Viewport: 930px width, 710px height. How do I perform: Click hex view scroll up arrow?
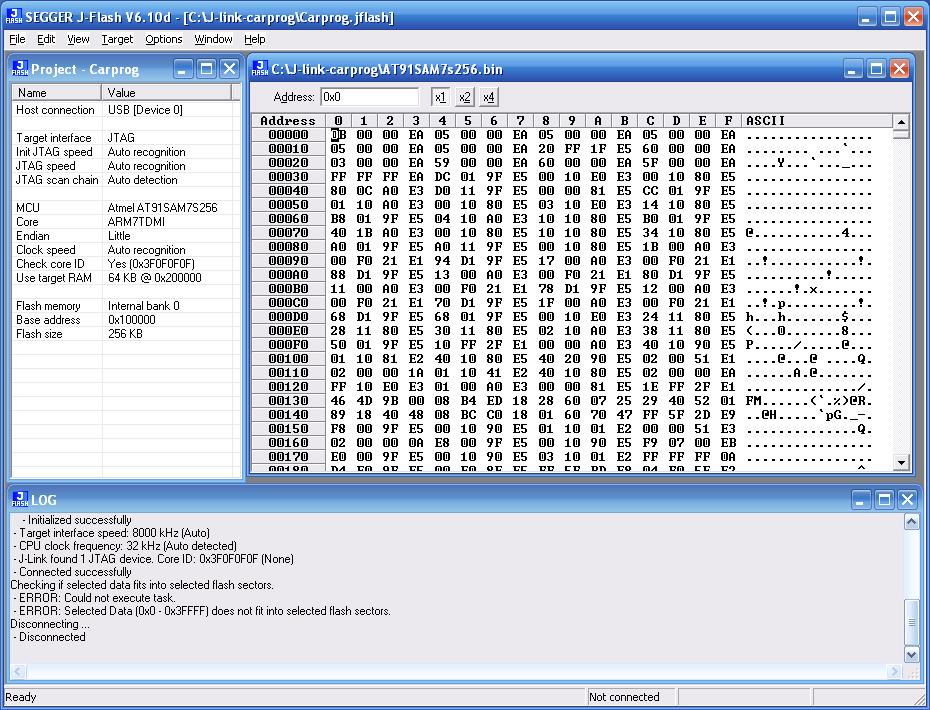902,122
